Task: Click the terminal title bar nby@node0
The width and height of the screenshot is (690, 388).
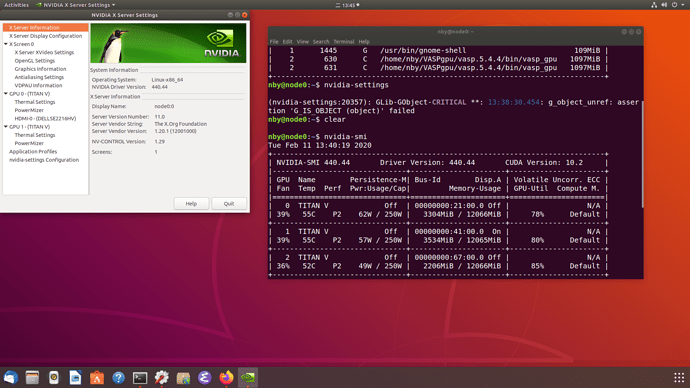Action: (455, 32)
